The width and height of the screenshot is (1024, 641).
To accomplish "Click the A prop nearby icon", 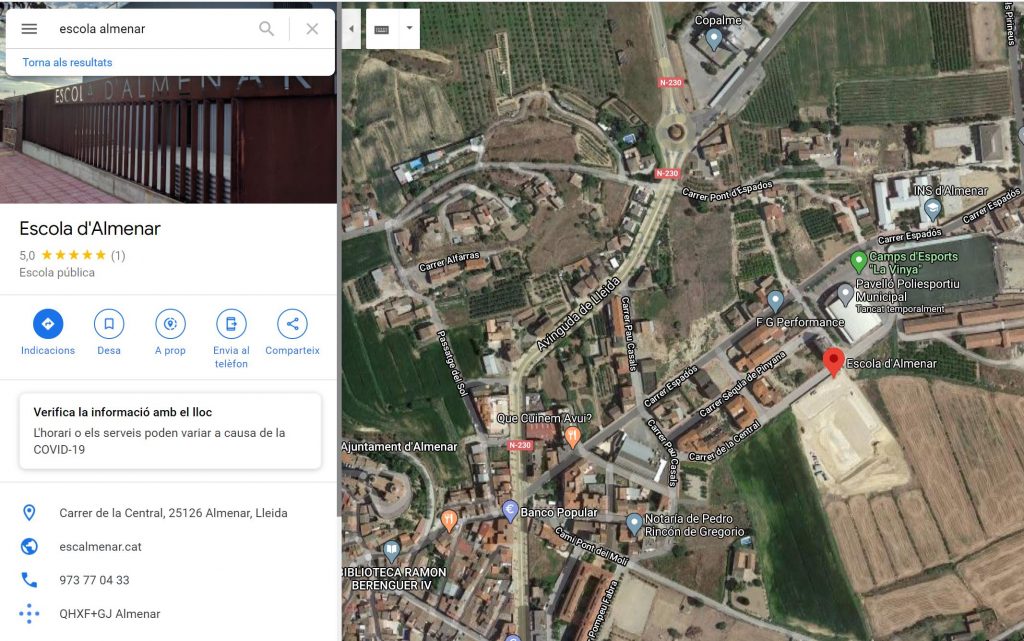I will coord(170,324).
